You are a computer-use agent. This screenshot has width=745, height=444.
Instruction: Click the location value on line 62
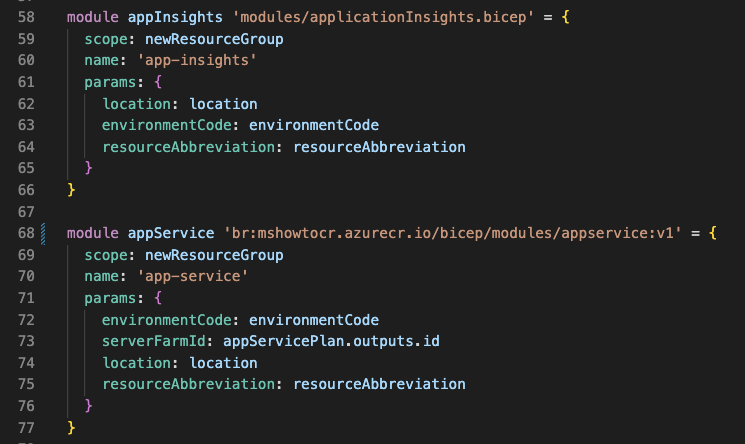tap(223, 104)
